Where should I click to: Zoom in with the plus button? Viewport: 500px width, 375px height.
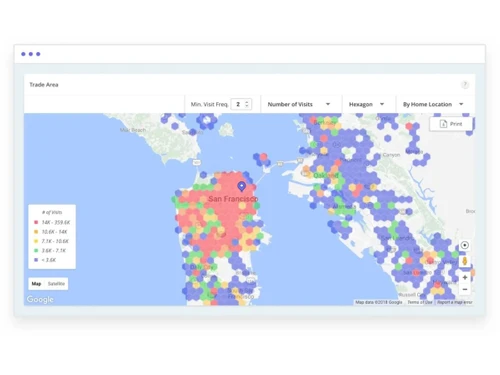465,277
